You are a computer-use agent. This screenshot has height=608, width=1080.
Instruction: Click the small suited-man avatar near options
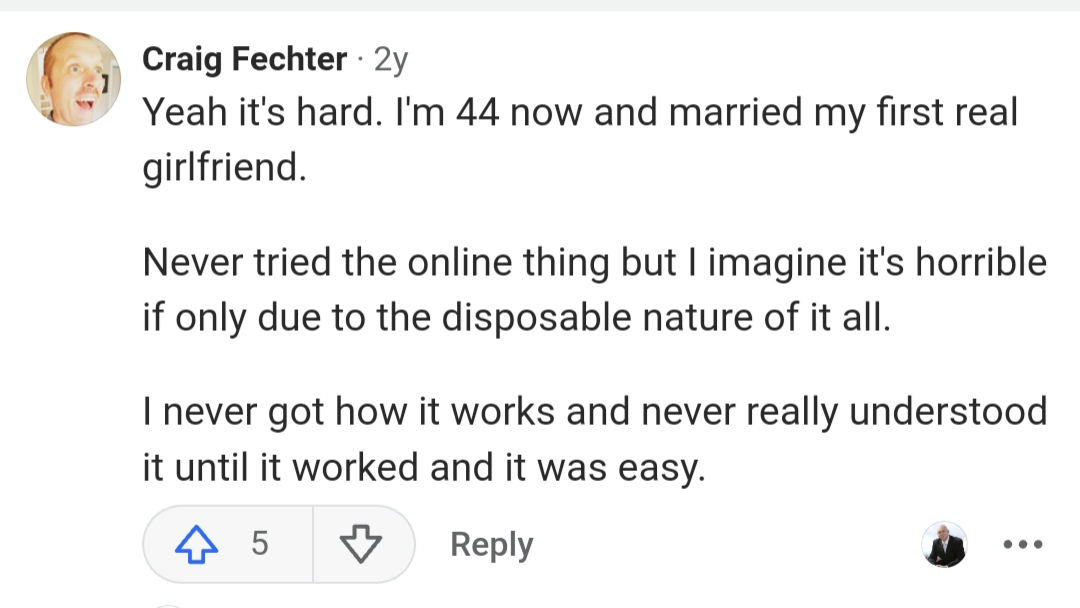pyautogui.click(x=944, y=544)
